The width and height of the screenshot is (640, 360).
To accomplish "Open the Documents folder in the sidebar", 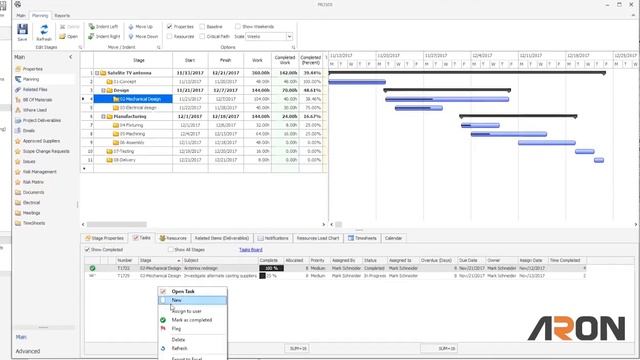I will point(33,192).
